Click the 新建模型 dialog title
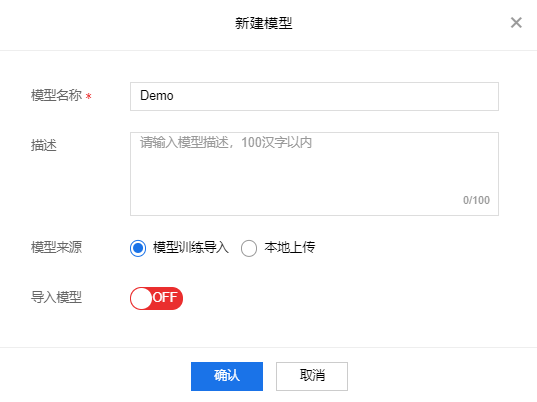This screenshot has height=402, width=537. pyautogui.click(x=263, y=23)
